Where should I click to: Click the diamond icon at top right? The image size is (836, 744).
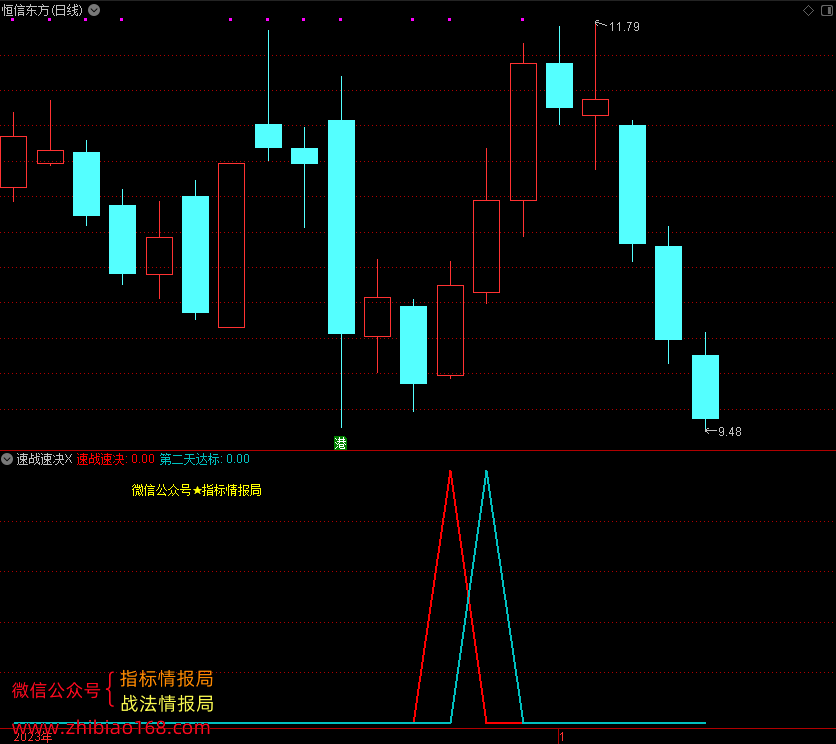[x=808, y=11]
